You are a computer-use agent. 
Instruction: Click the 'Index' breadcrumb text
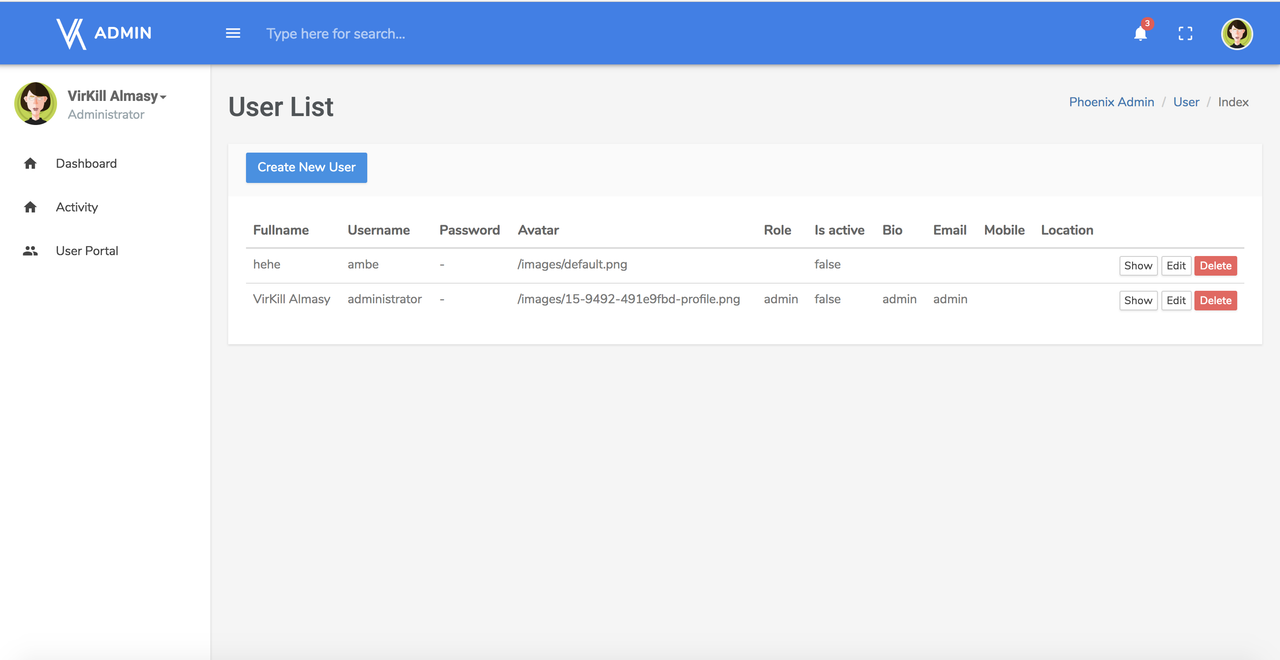[x=1233, y=102]
